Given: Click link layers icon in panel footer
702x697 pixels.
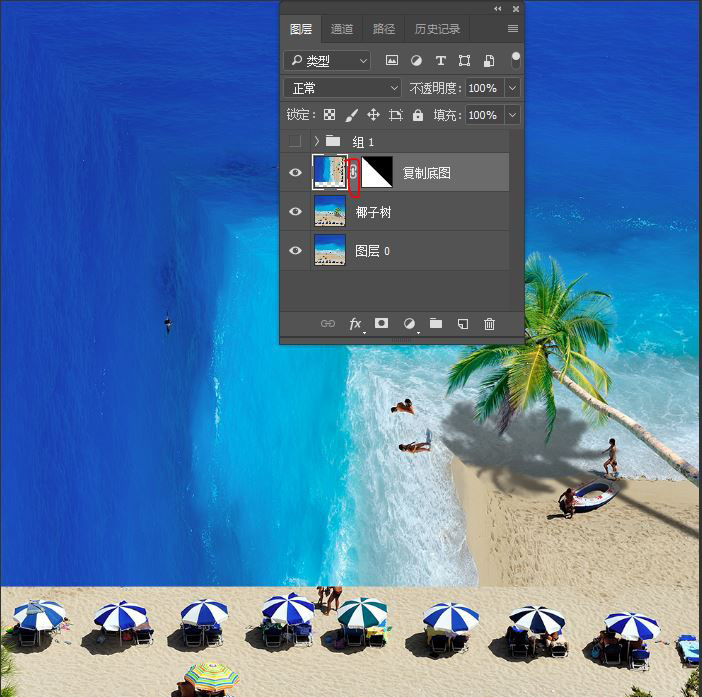Looking at the screenshot, I should [x=328, y=324].
